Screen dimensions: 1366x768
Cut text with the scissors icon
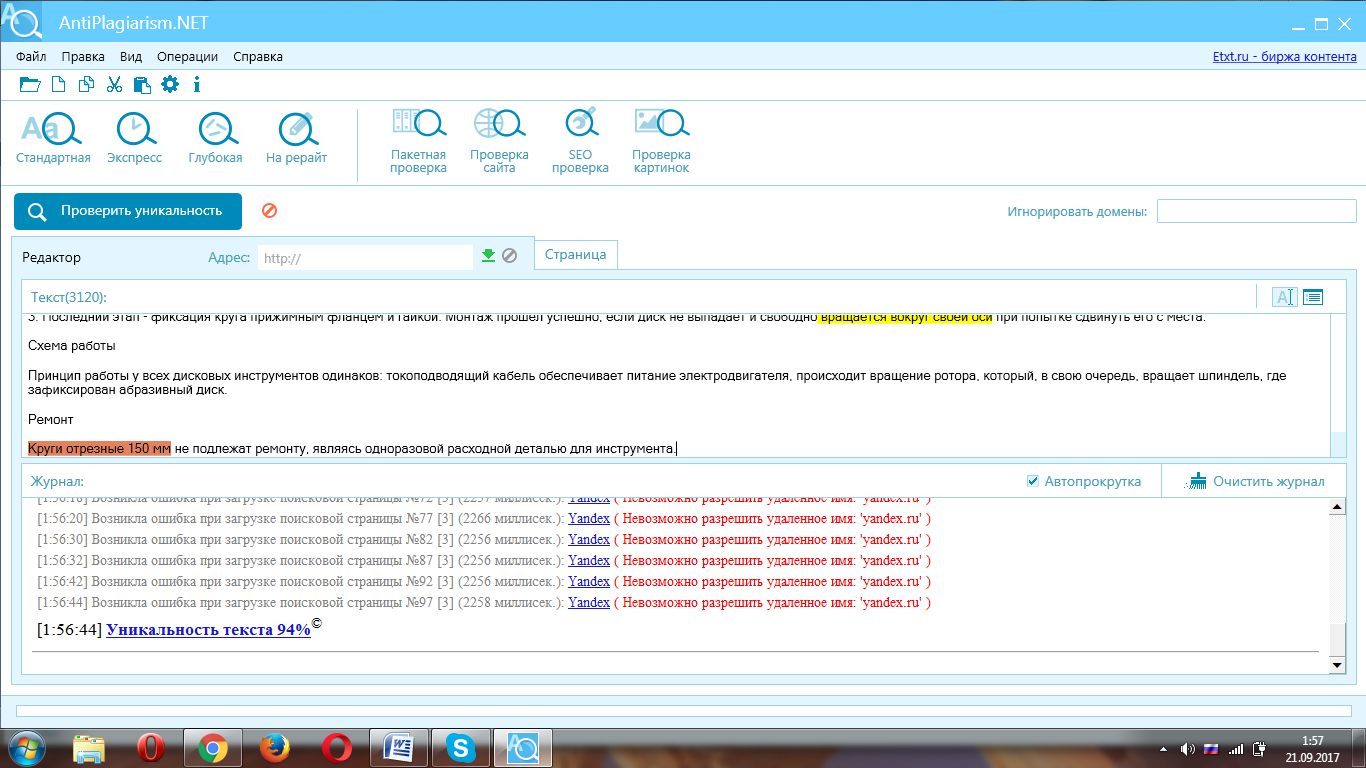coord(114,85)
